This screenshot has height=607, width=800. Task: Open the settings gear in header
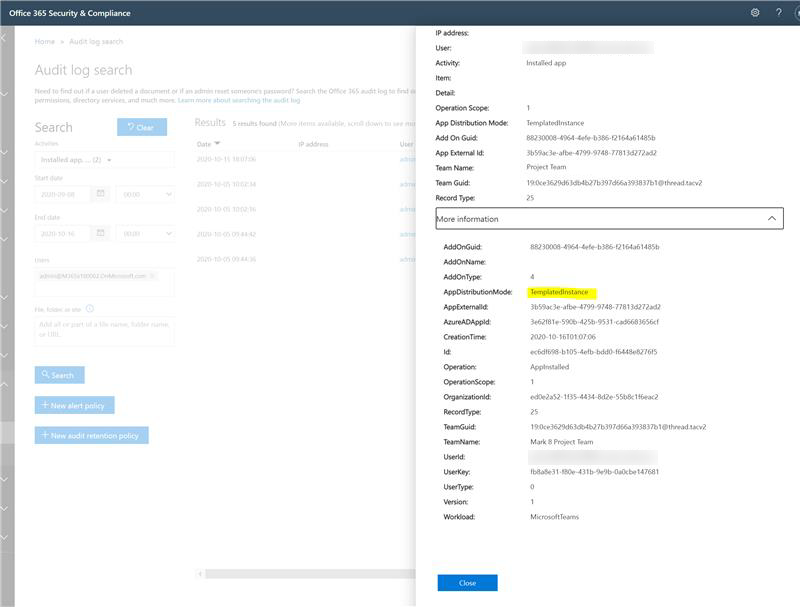(x=755, y=13)
